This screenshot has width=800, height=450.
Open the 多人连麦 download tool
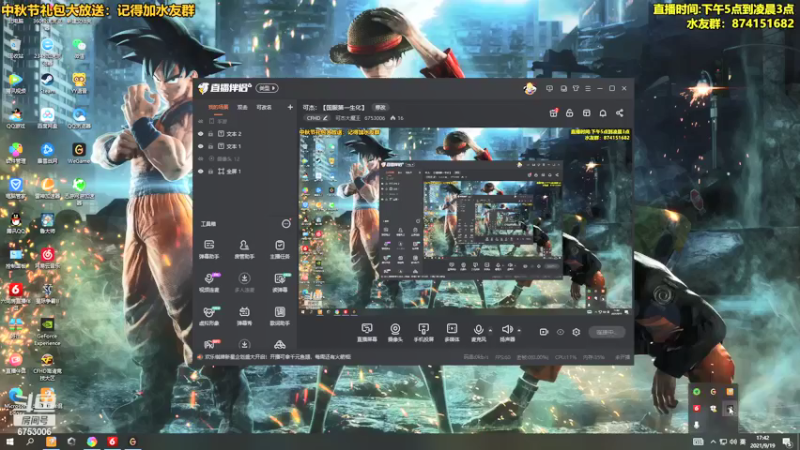(x=244, y=282)
